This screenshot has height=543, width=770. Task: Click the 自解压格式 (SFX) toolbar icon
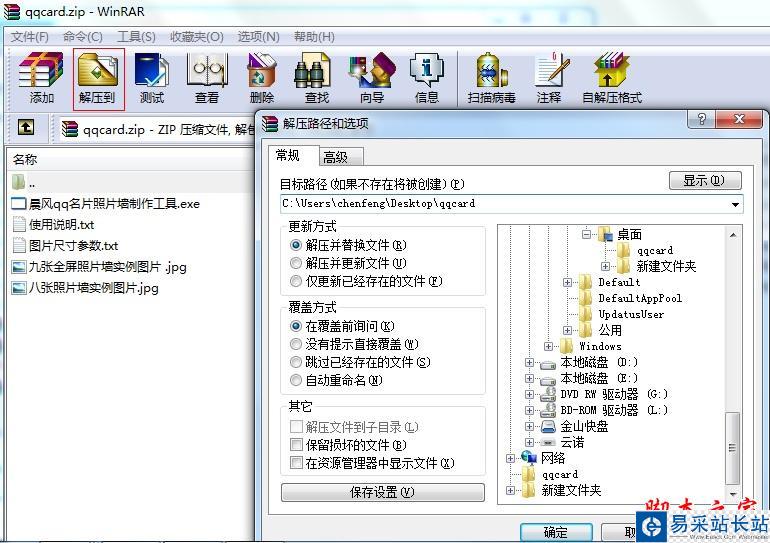(x=611, y=79)
